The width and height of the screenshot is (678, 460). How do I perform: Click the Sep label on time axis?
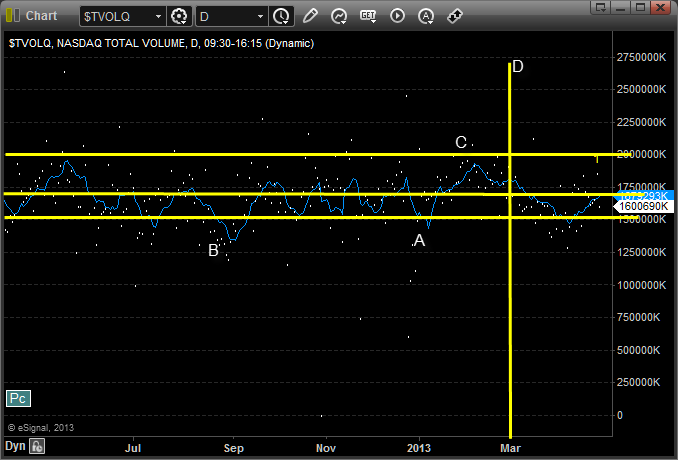233,448
